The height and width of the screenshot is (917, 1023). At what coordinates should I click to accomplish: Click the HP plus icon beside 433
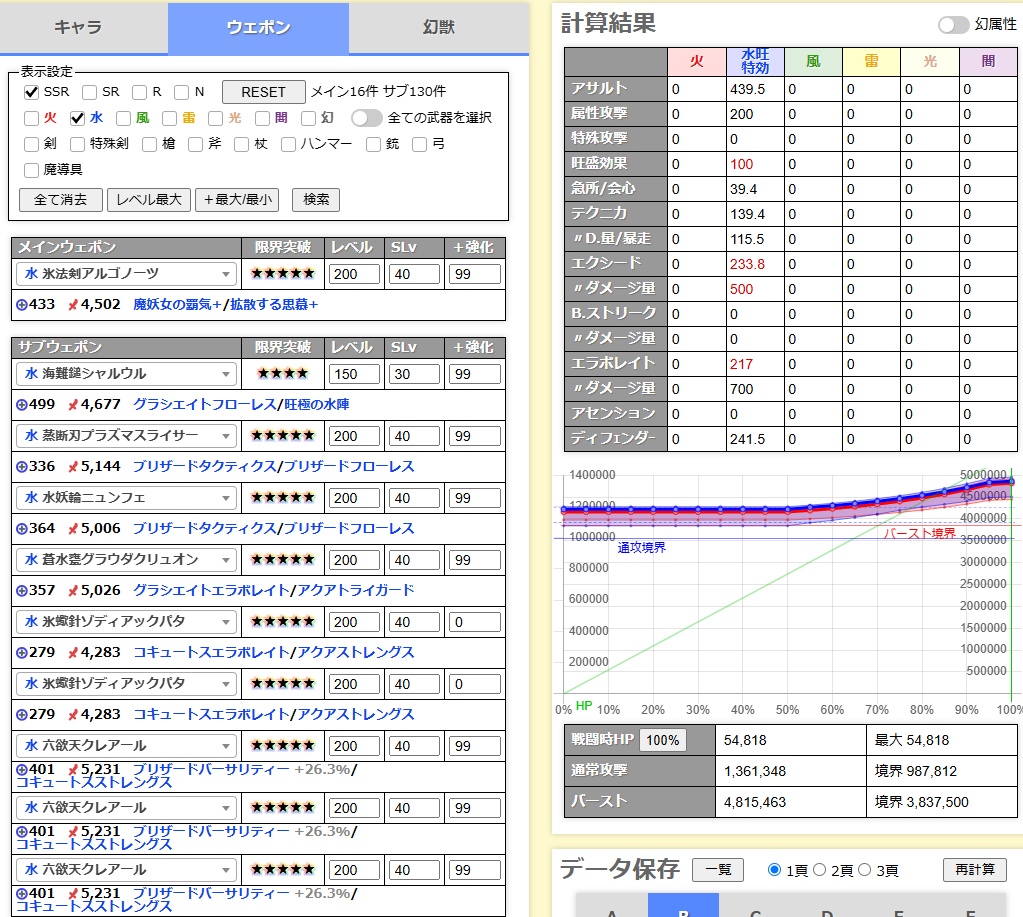coord(22,304)
